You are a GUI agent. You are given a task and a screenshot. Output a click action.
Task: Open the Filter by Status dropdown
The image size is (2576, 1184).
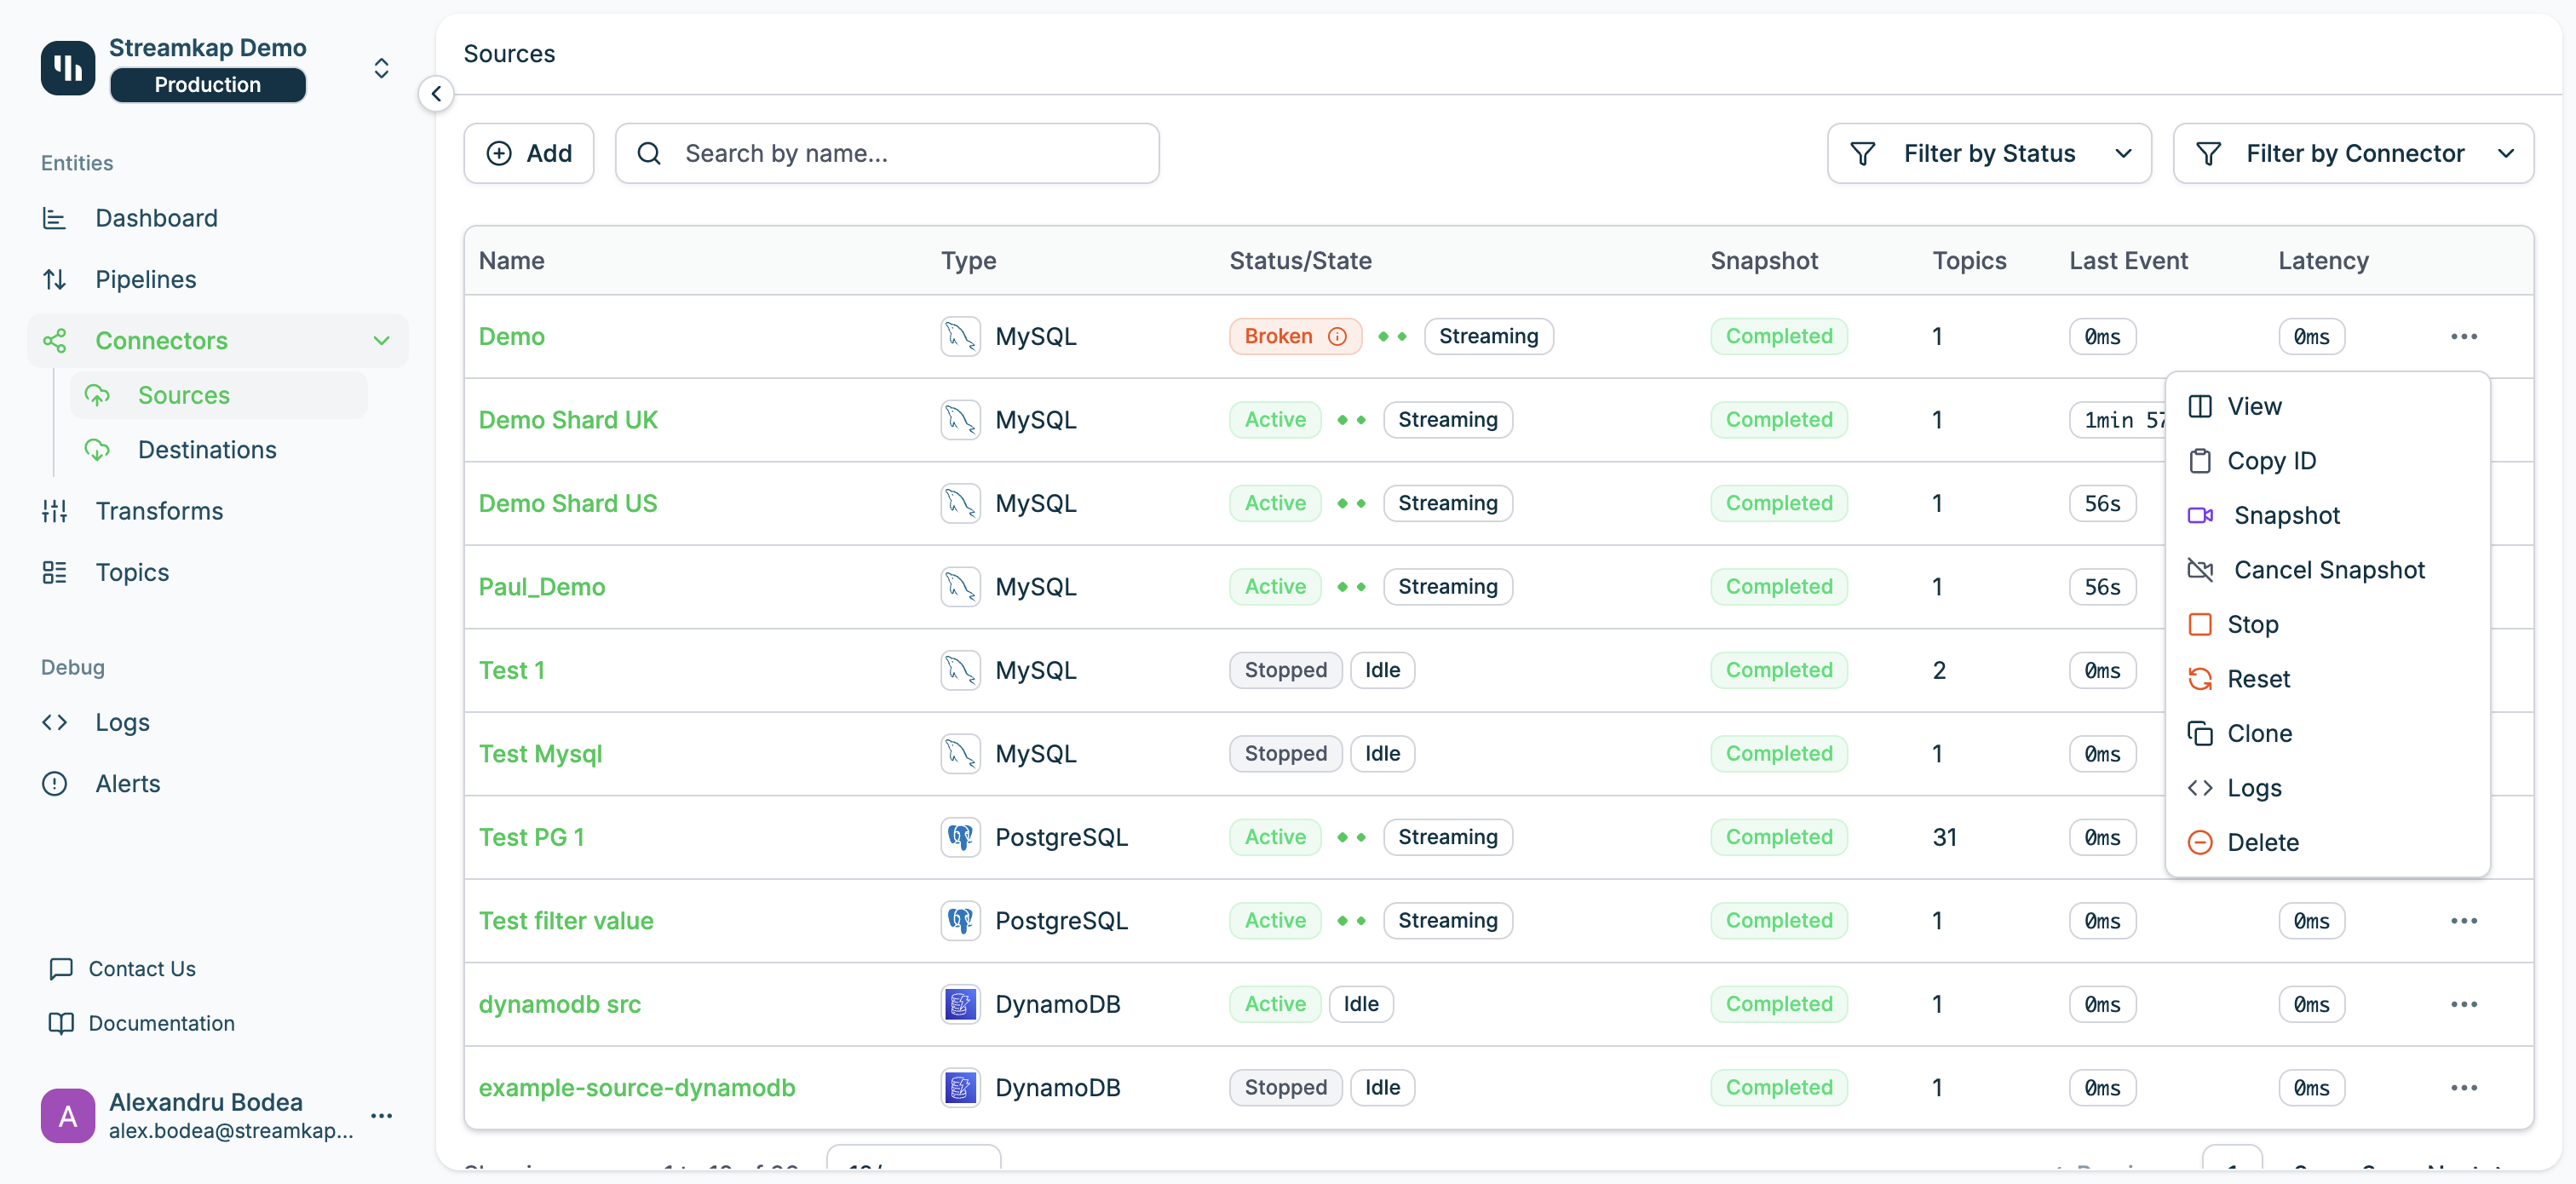(1988, 153)
